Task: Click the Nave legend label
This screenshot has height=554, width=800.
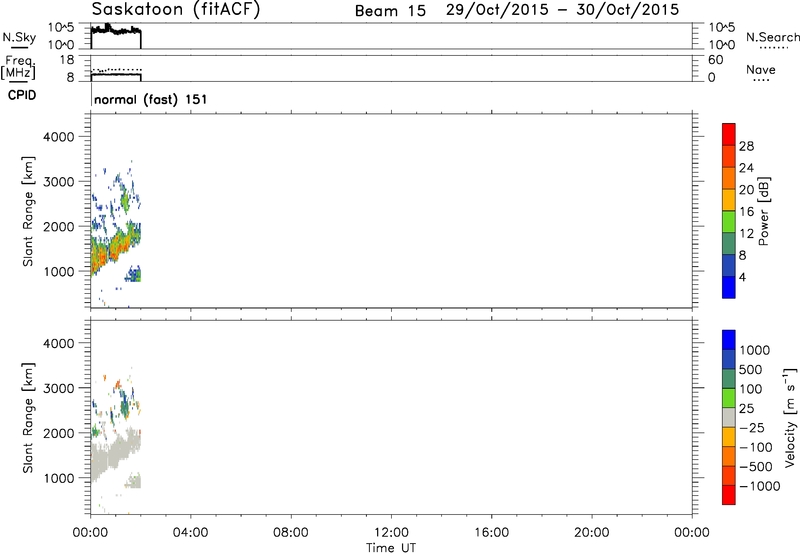Action: coord(761,69)
